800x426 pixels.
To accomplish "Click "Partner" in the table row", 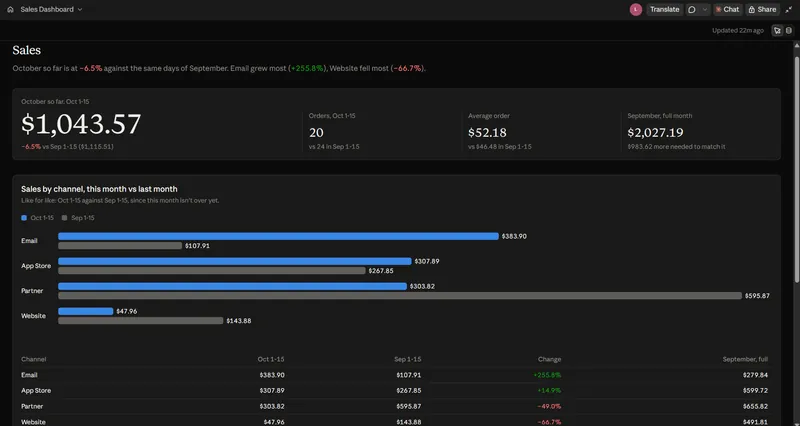I will click(x=32, y=407).
